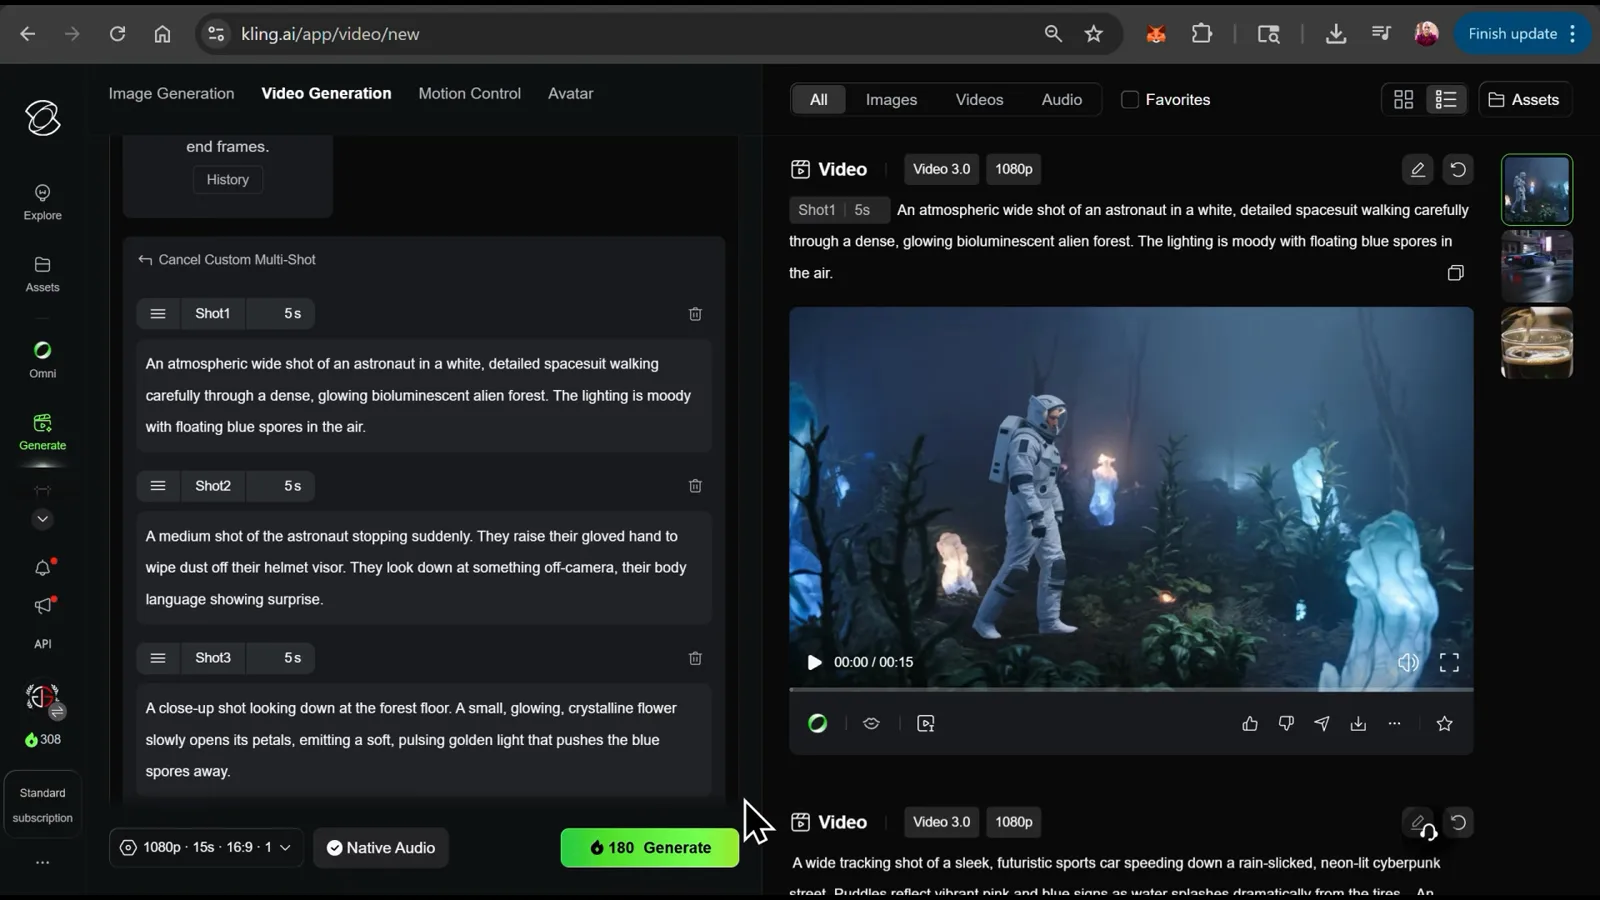Filter results by Videos tab
Image resolution: width=1600 pixels, height=900 pixels.
tap(979, 99)
